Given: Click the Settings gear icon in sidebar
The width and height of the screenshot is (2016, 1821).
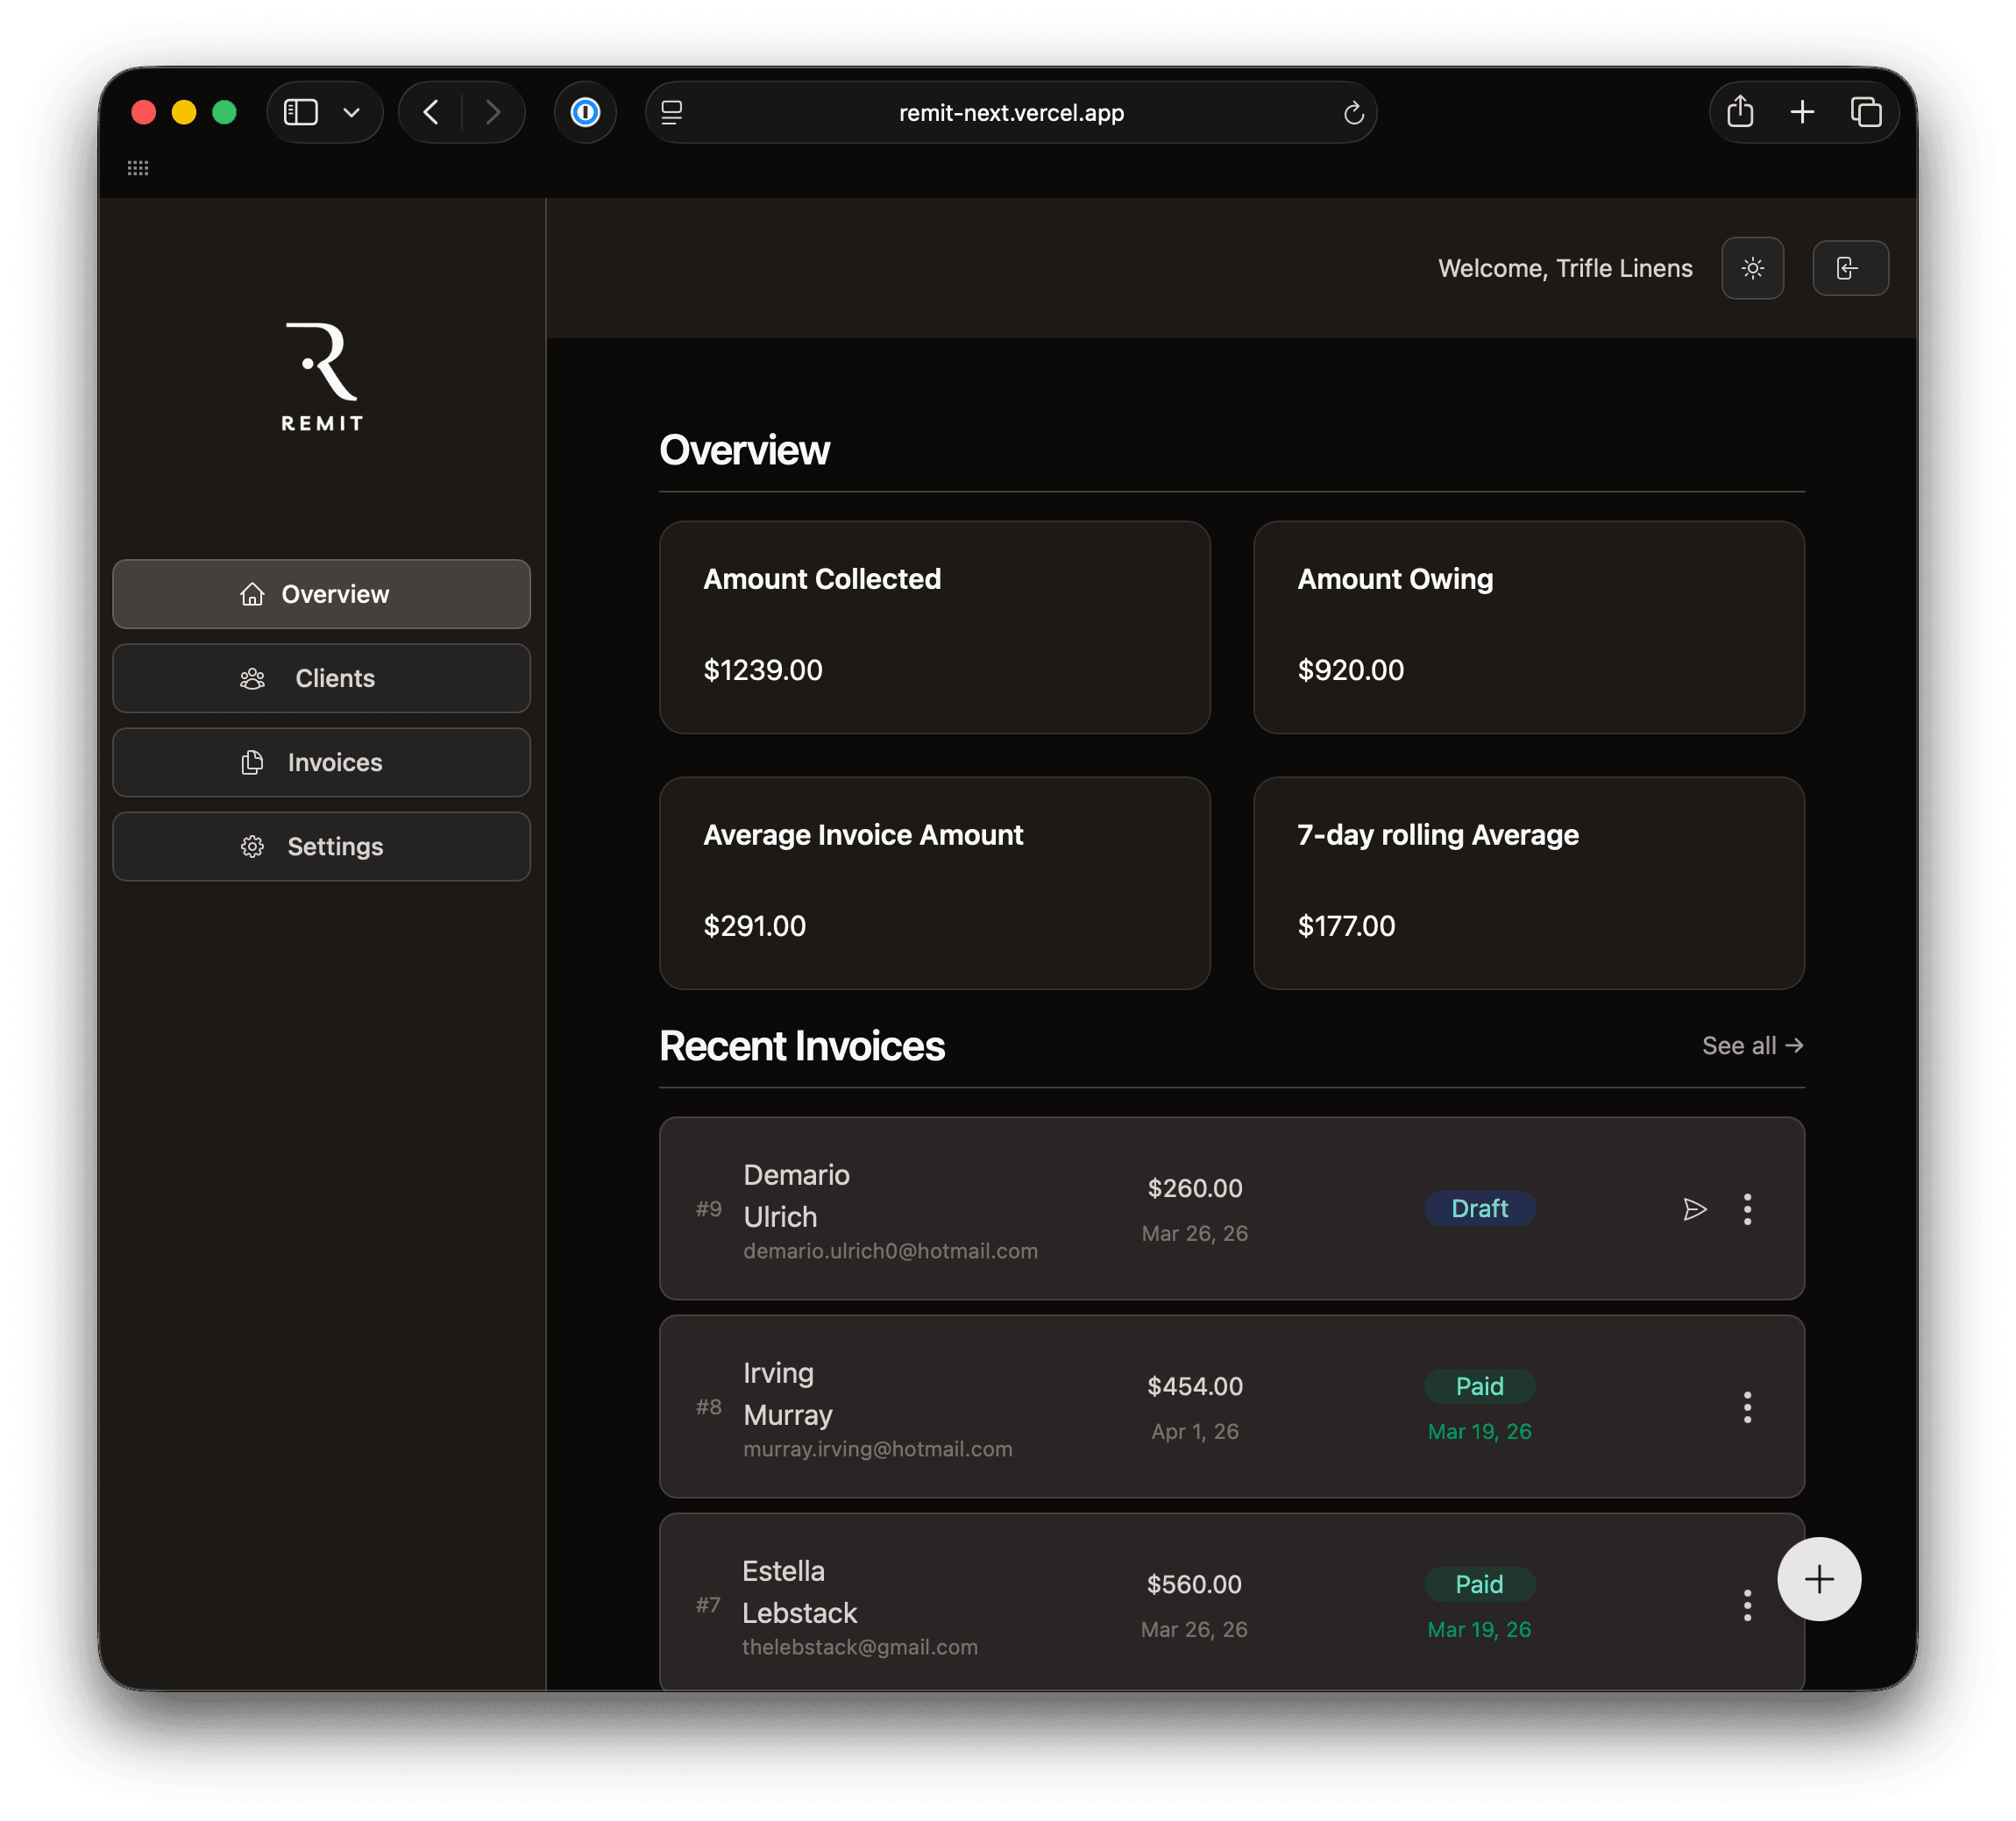Looking at the screenshot, I should (253, 846).
